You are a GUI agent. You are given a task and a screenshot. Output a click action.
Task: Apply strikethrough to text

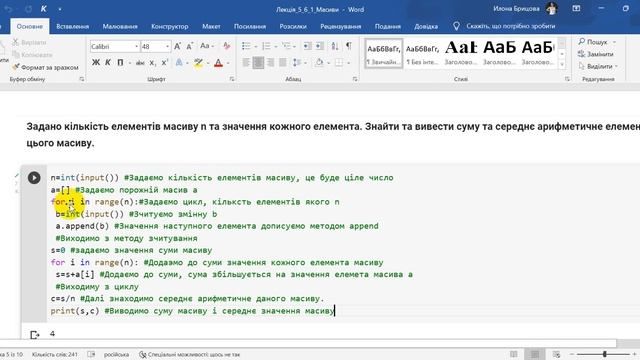pyautogui.click(x=140, y=62)
